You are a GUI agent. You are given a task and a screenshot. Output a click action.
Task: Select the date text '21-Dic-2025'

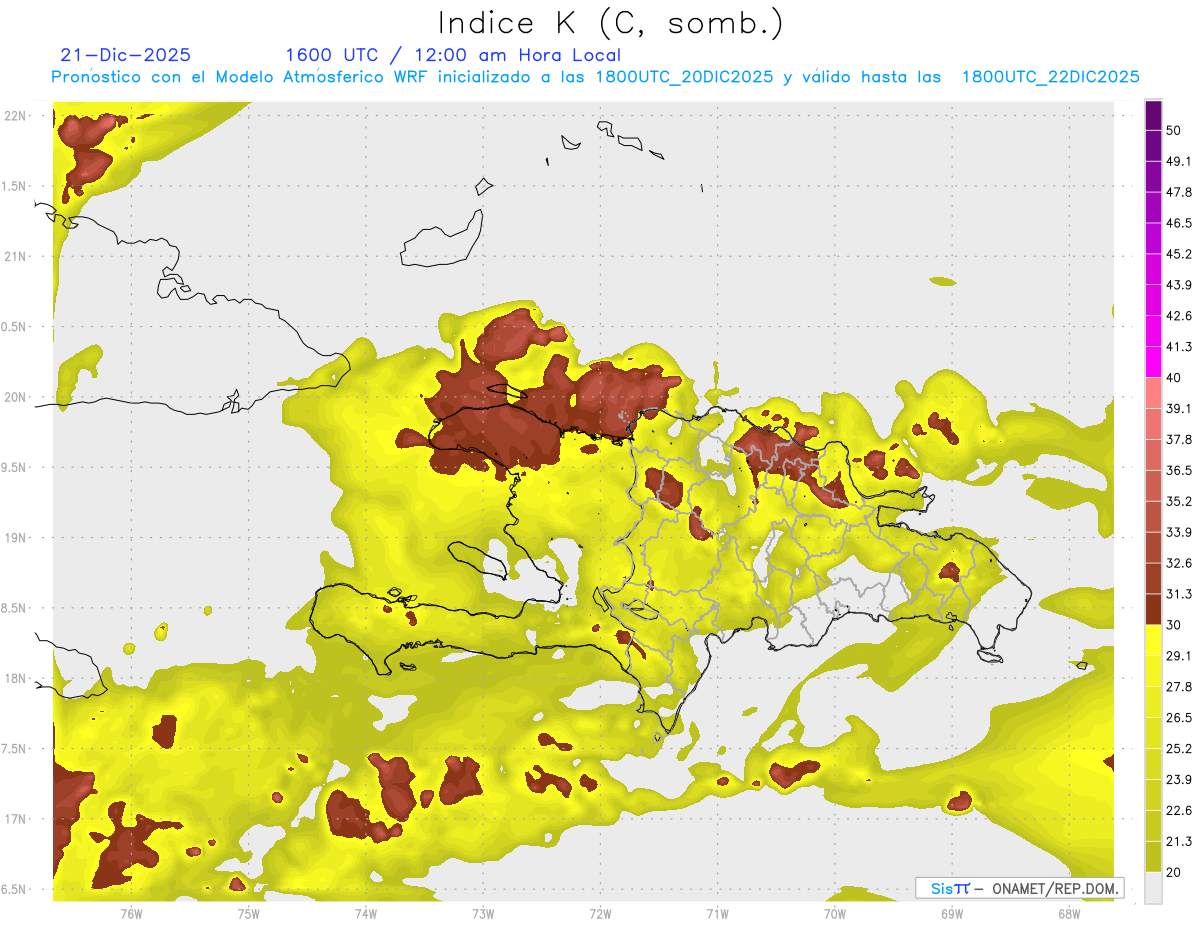pos(125,55)
